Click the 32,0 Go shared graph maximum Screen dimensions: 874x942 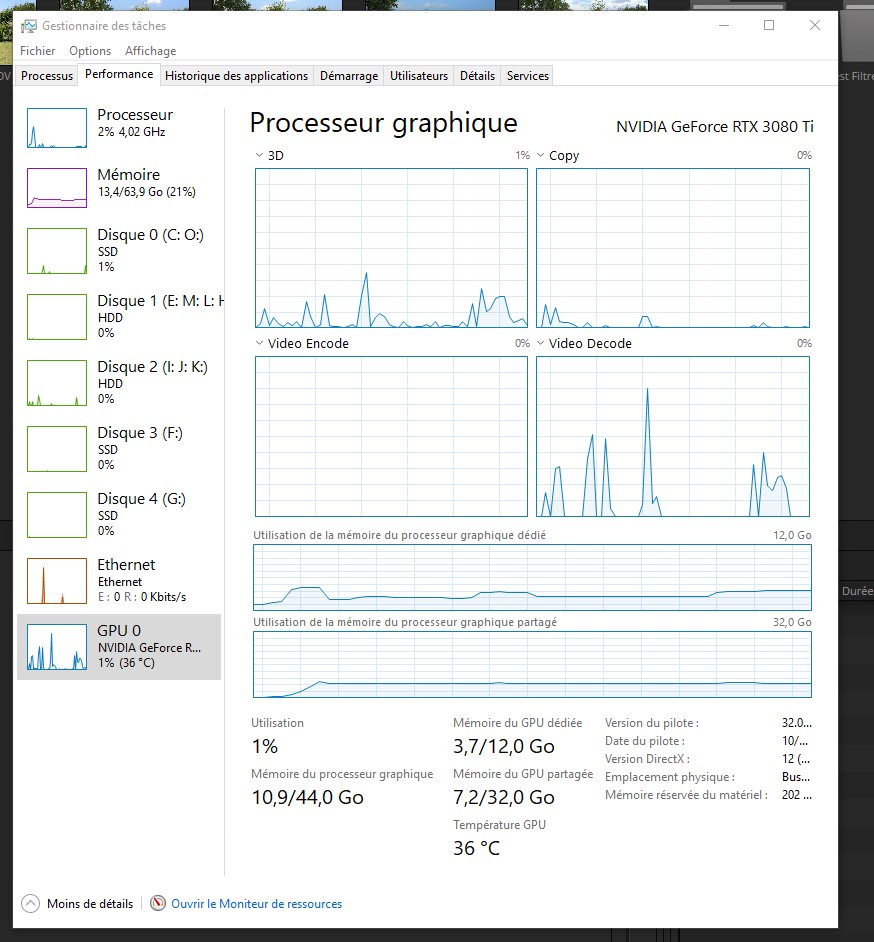click(x=792, y=622)
